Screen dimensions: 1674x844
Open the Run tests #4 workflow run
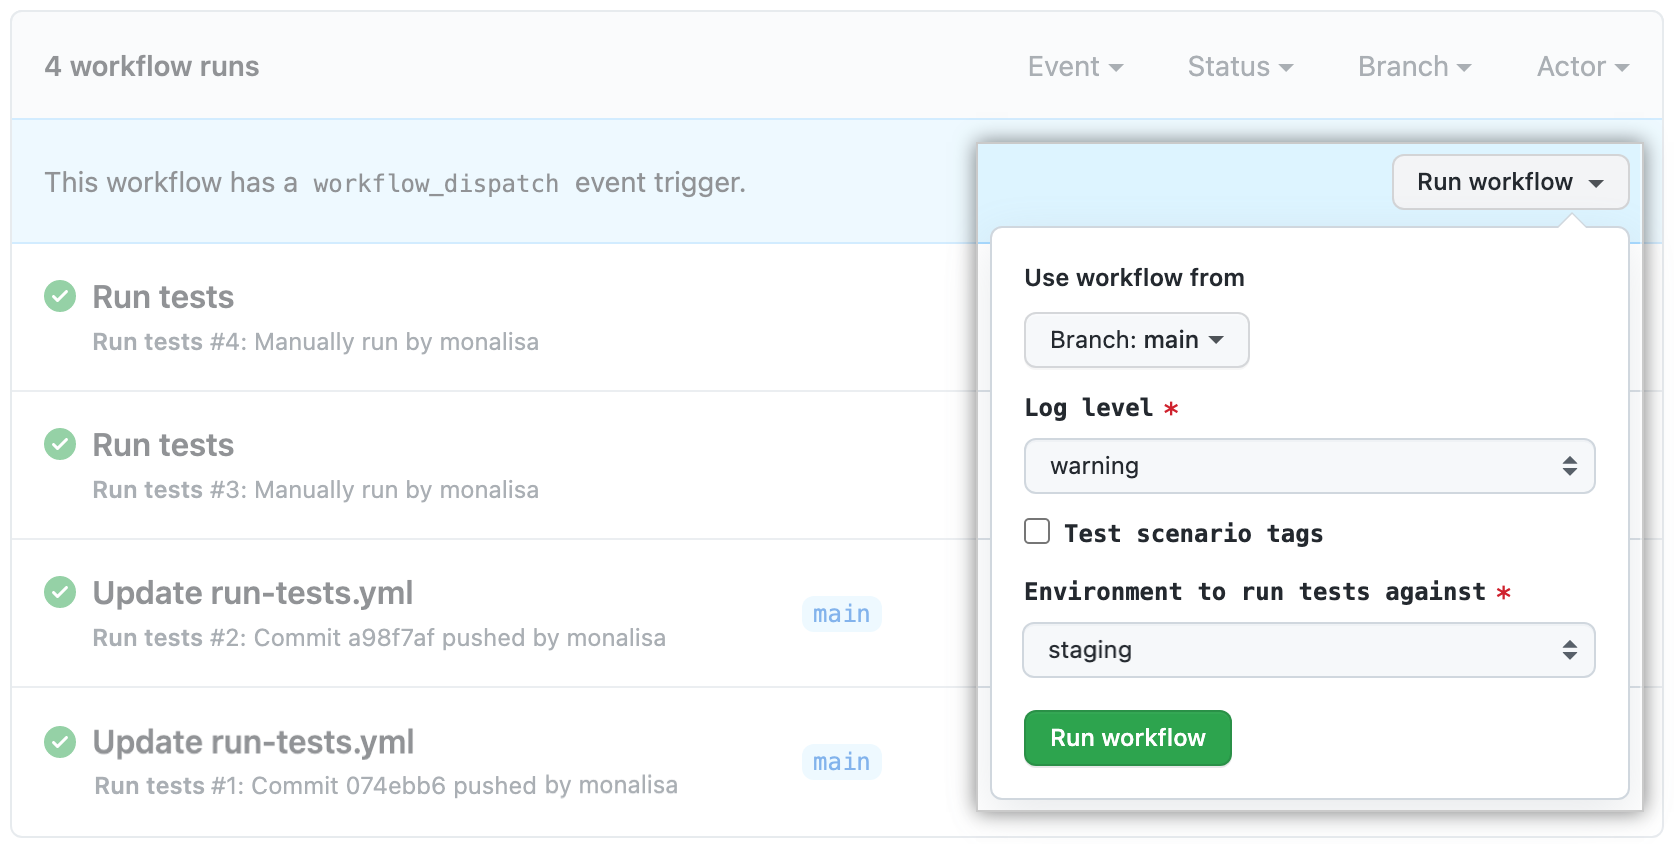(162, 296)
